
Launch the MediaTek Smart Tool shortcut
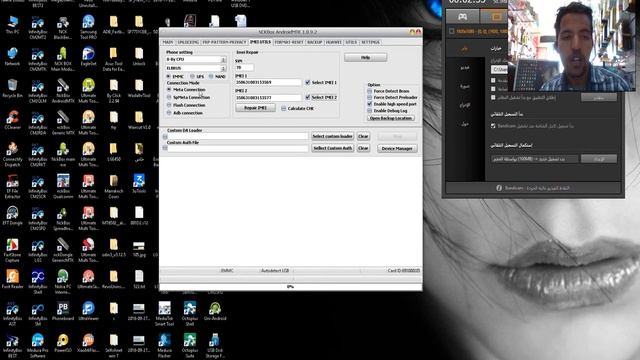coord(164,313)
